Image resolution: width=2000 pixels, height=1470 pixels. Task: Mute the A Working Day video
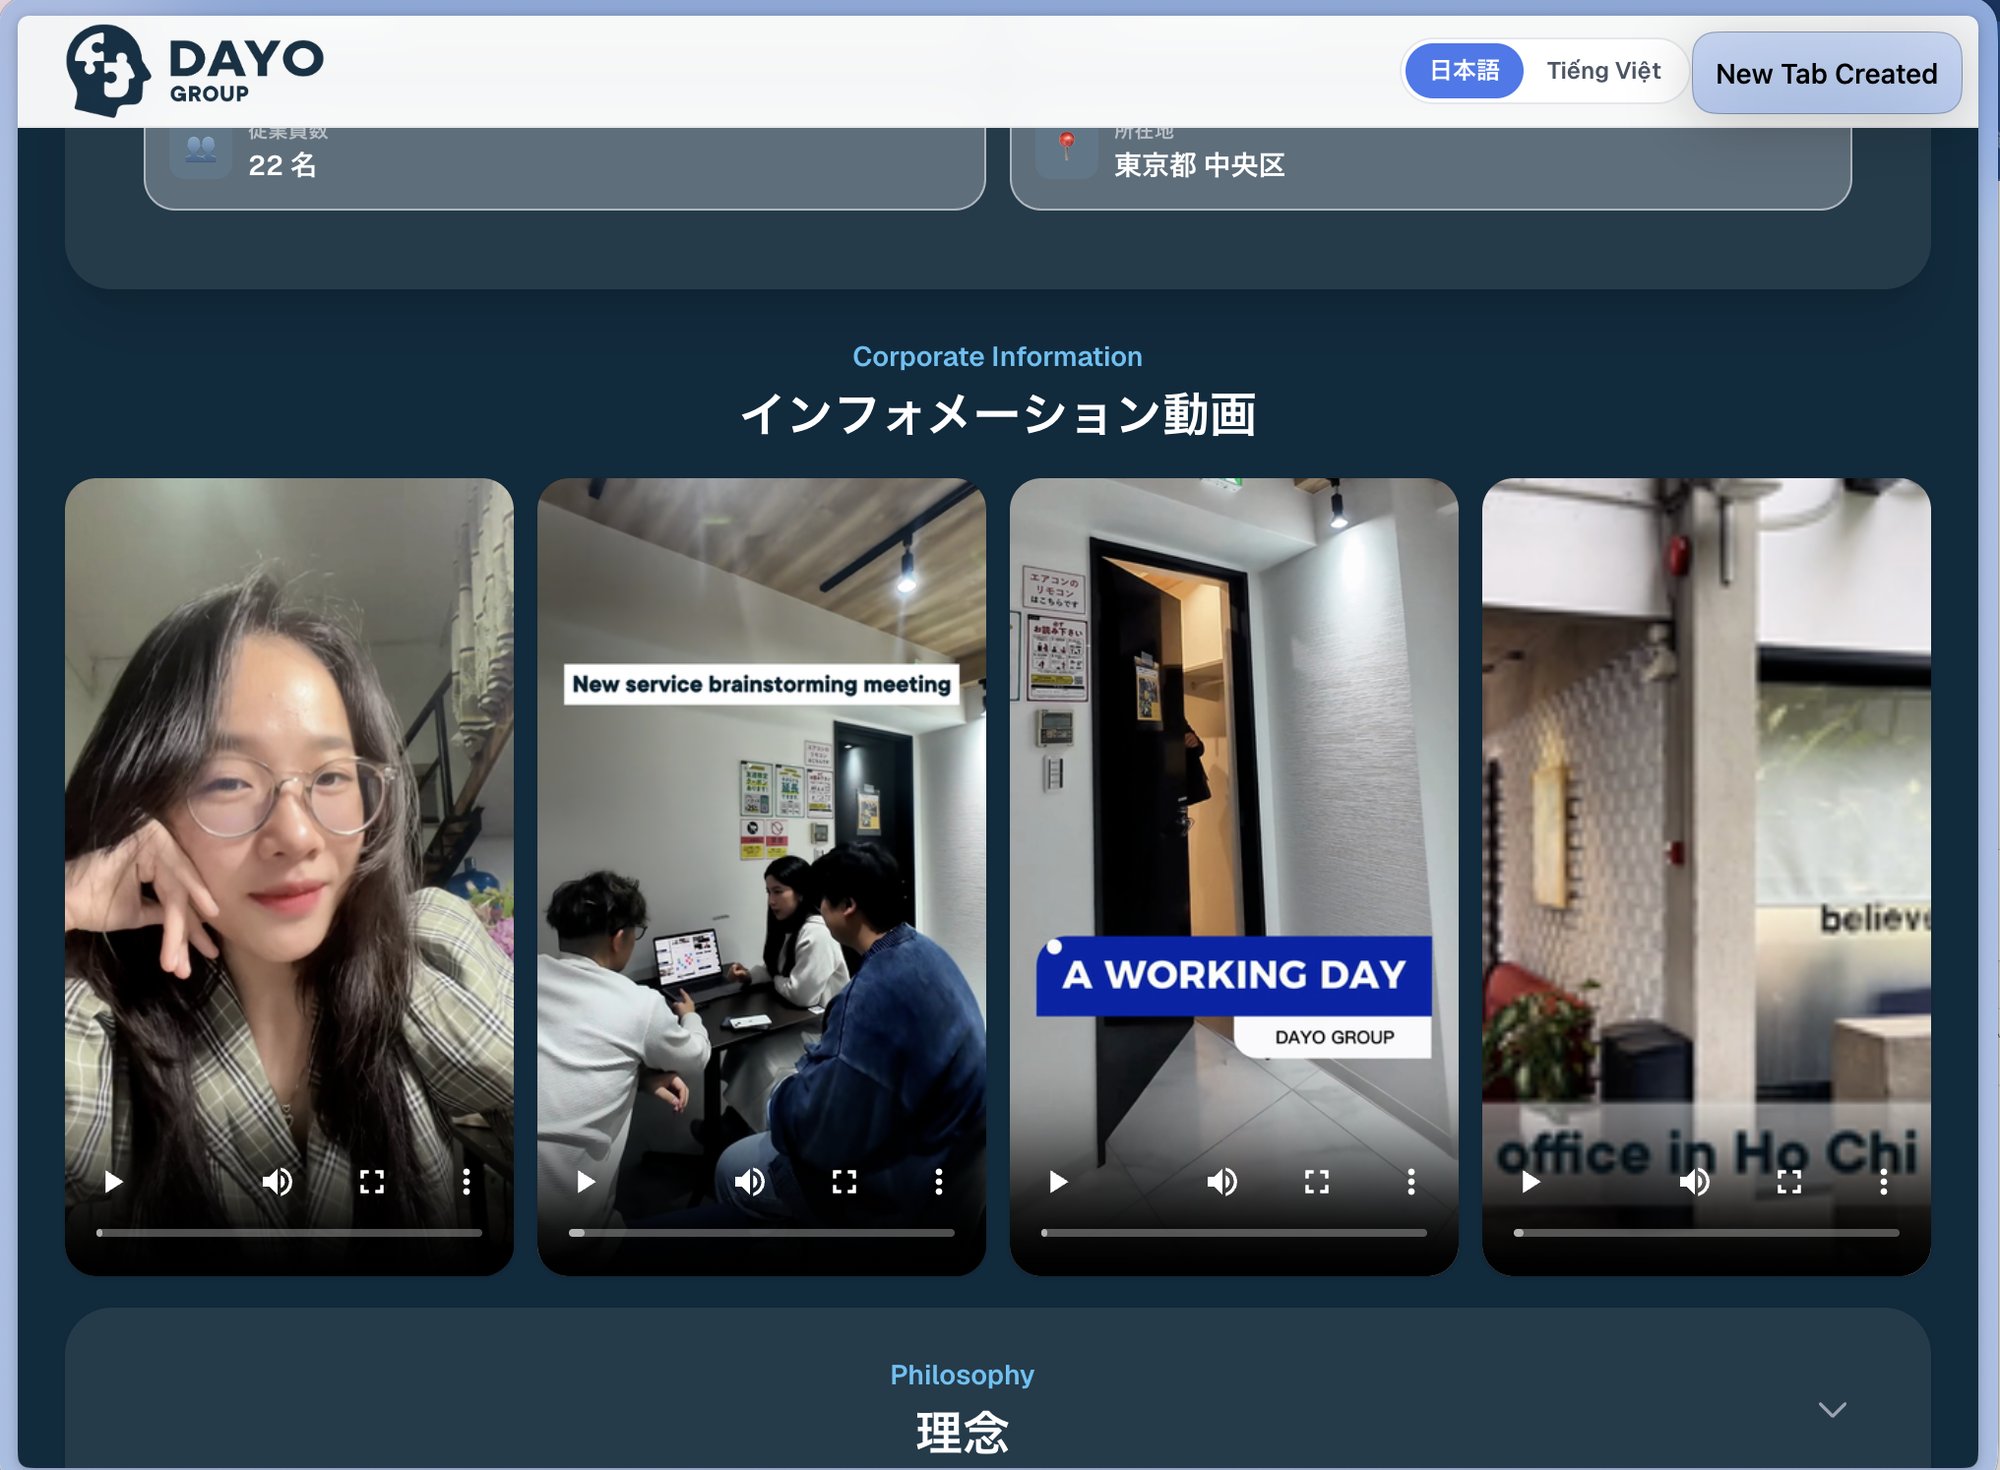click(x=1222, y=1182)
